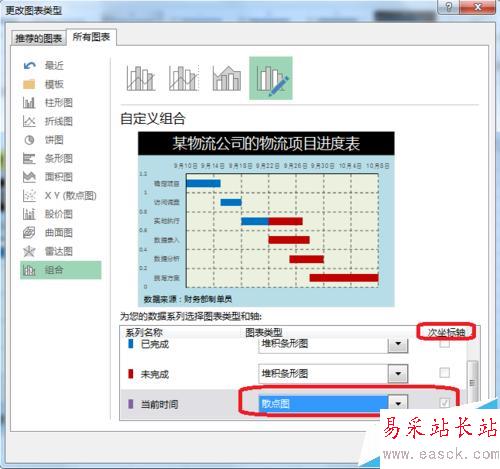Screen dimensions: 500x469
Task: Toggle secondary axis checkbox for 已完成 series
Action: point(444,343)
